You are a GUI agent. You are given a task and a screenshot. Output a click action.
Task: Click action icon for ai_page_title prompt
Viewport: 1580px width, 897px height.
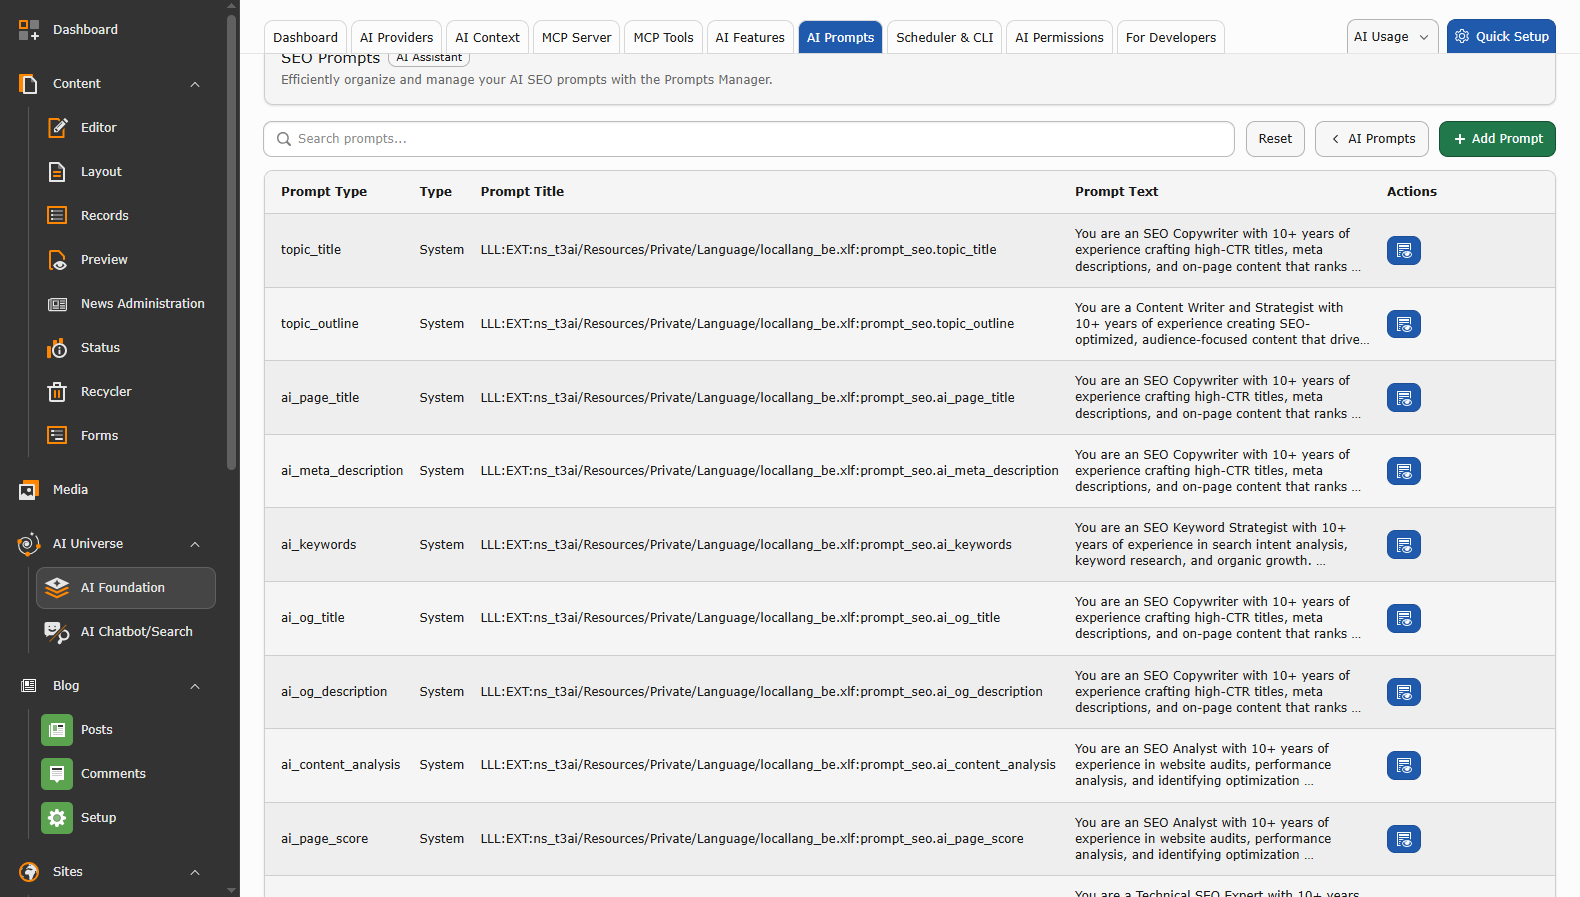pos(1404,398)
